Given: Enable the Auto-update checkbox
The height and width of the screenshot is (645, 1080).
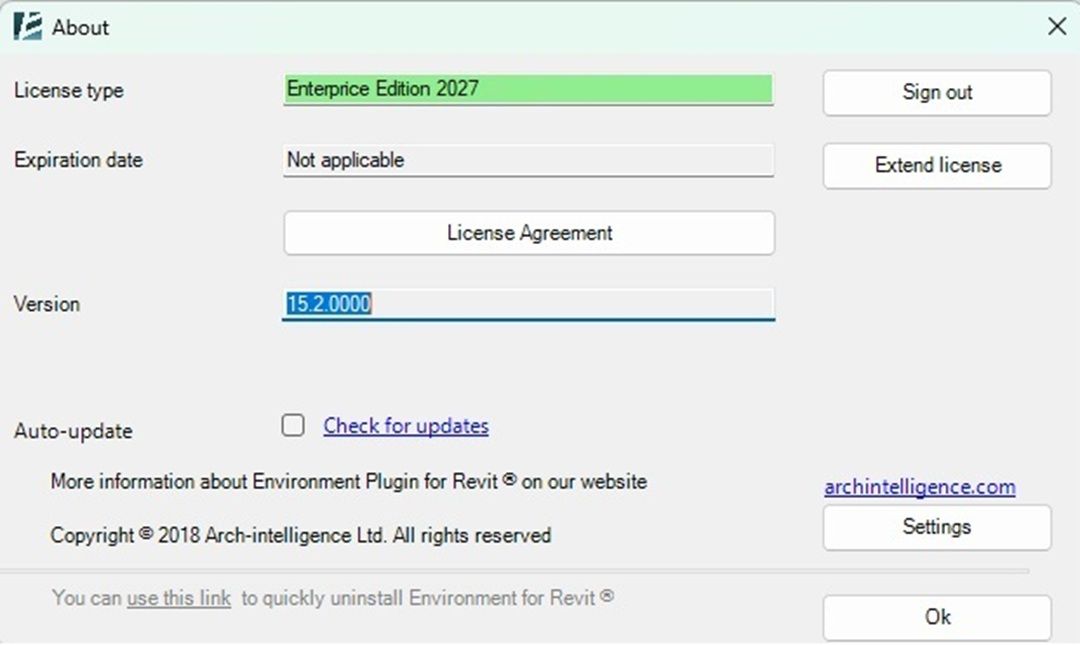Looking at the screenshot, I should (293, 425).
